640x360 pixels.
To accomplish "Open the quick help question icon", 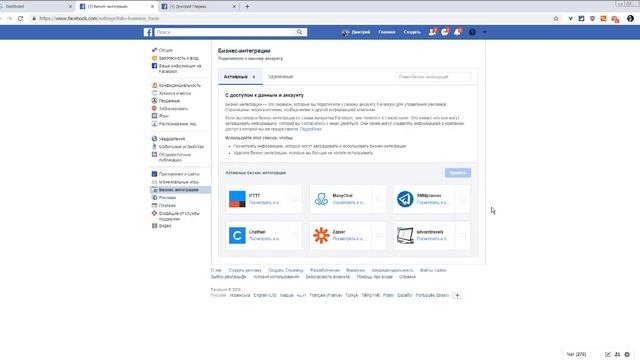I will coord(472,32).
